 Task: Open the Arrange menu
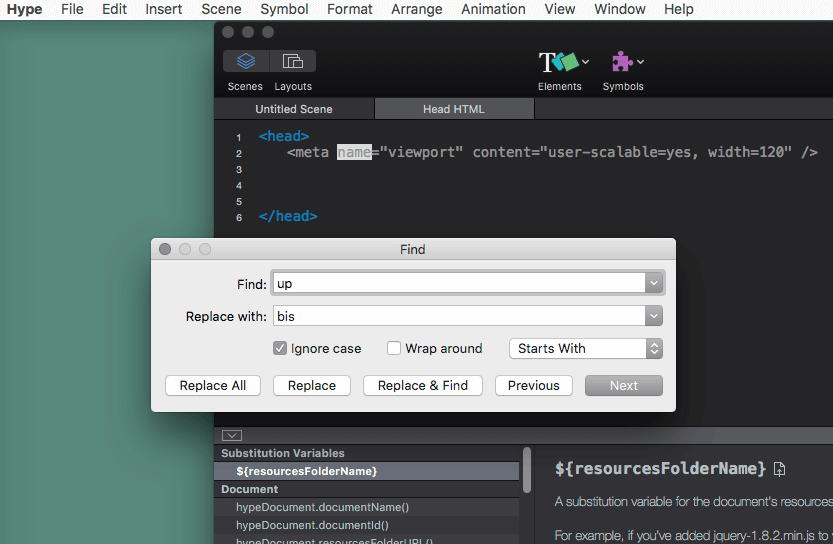416,9
